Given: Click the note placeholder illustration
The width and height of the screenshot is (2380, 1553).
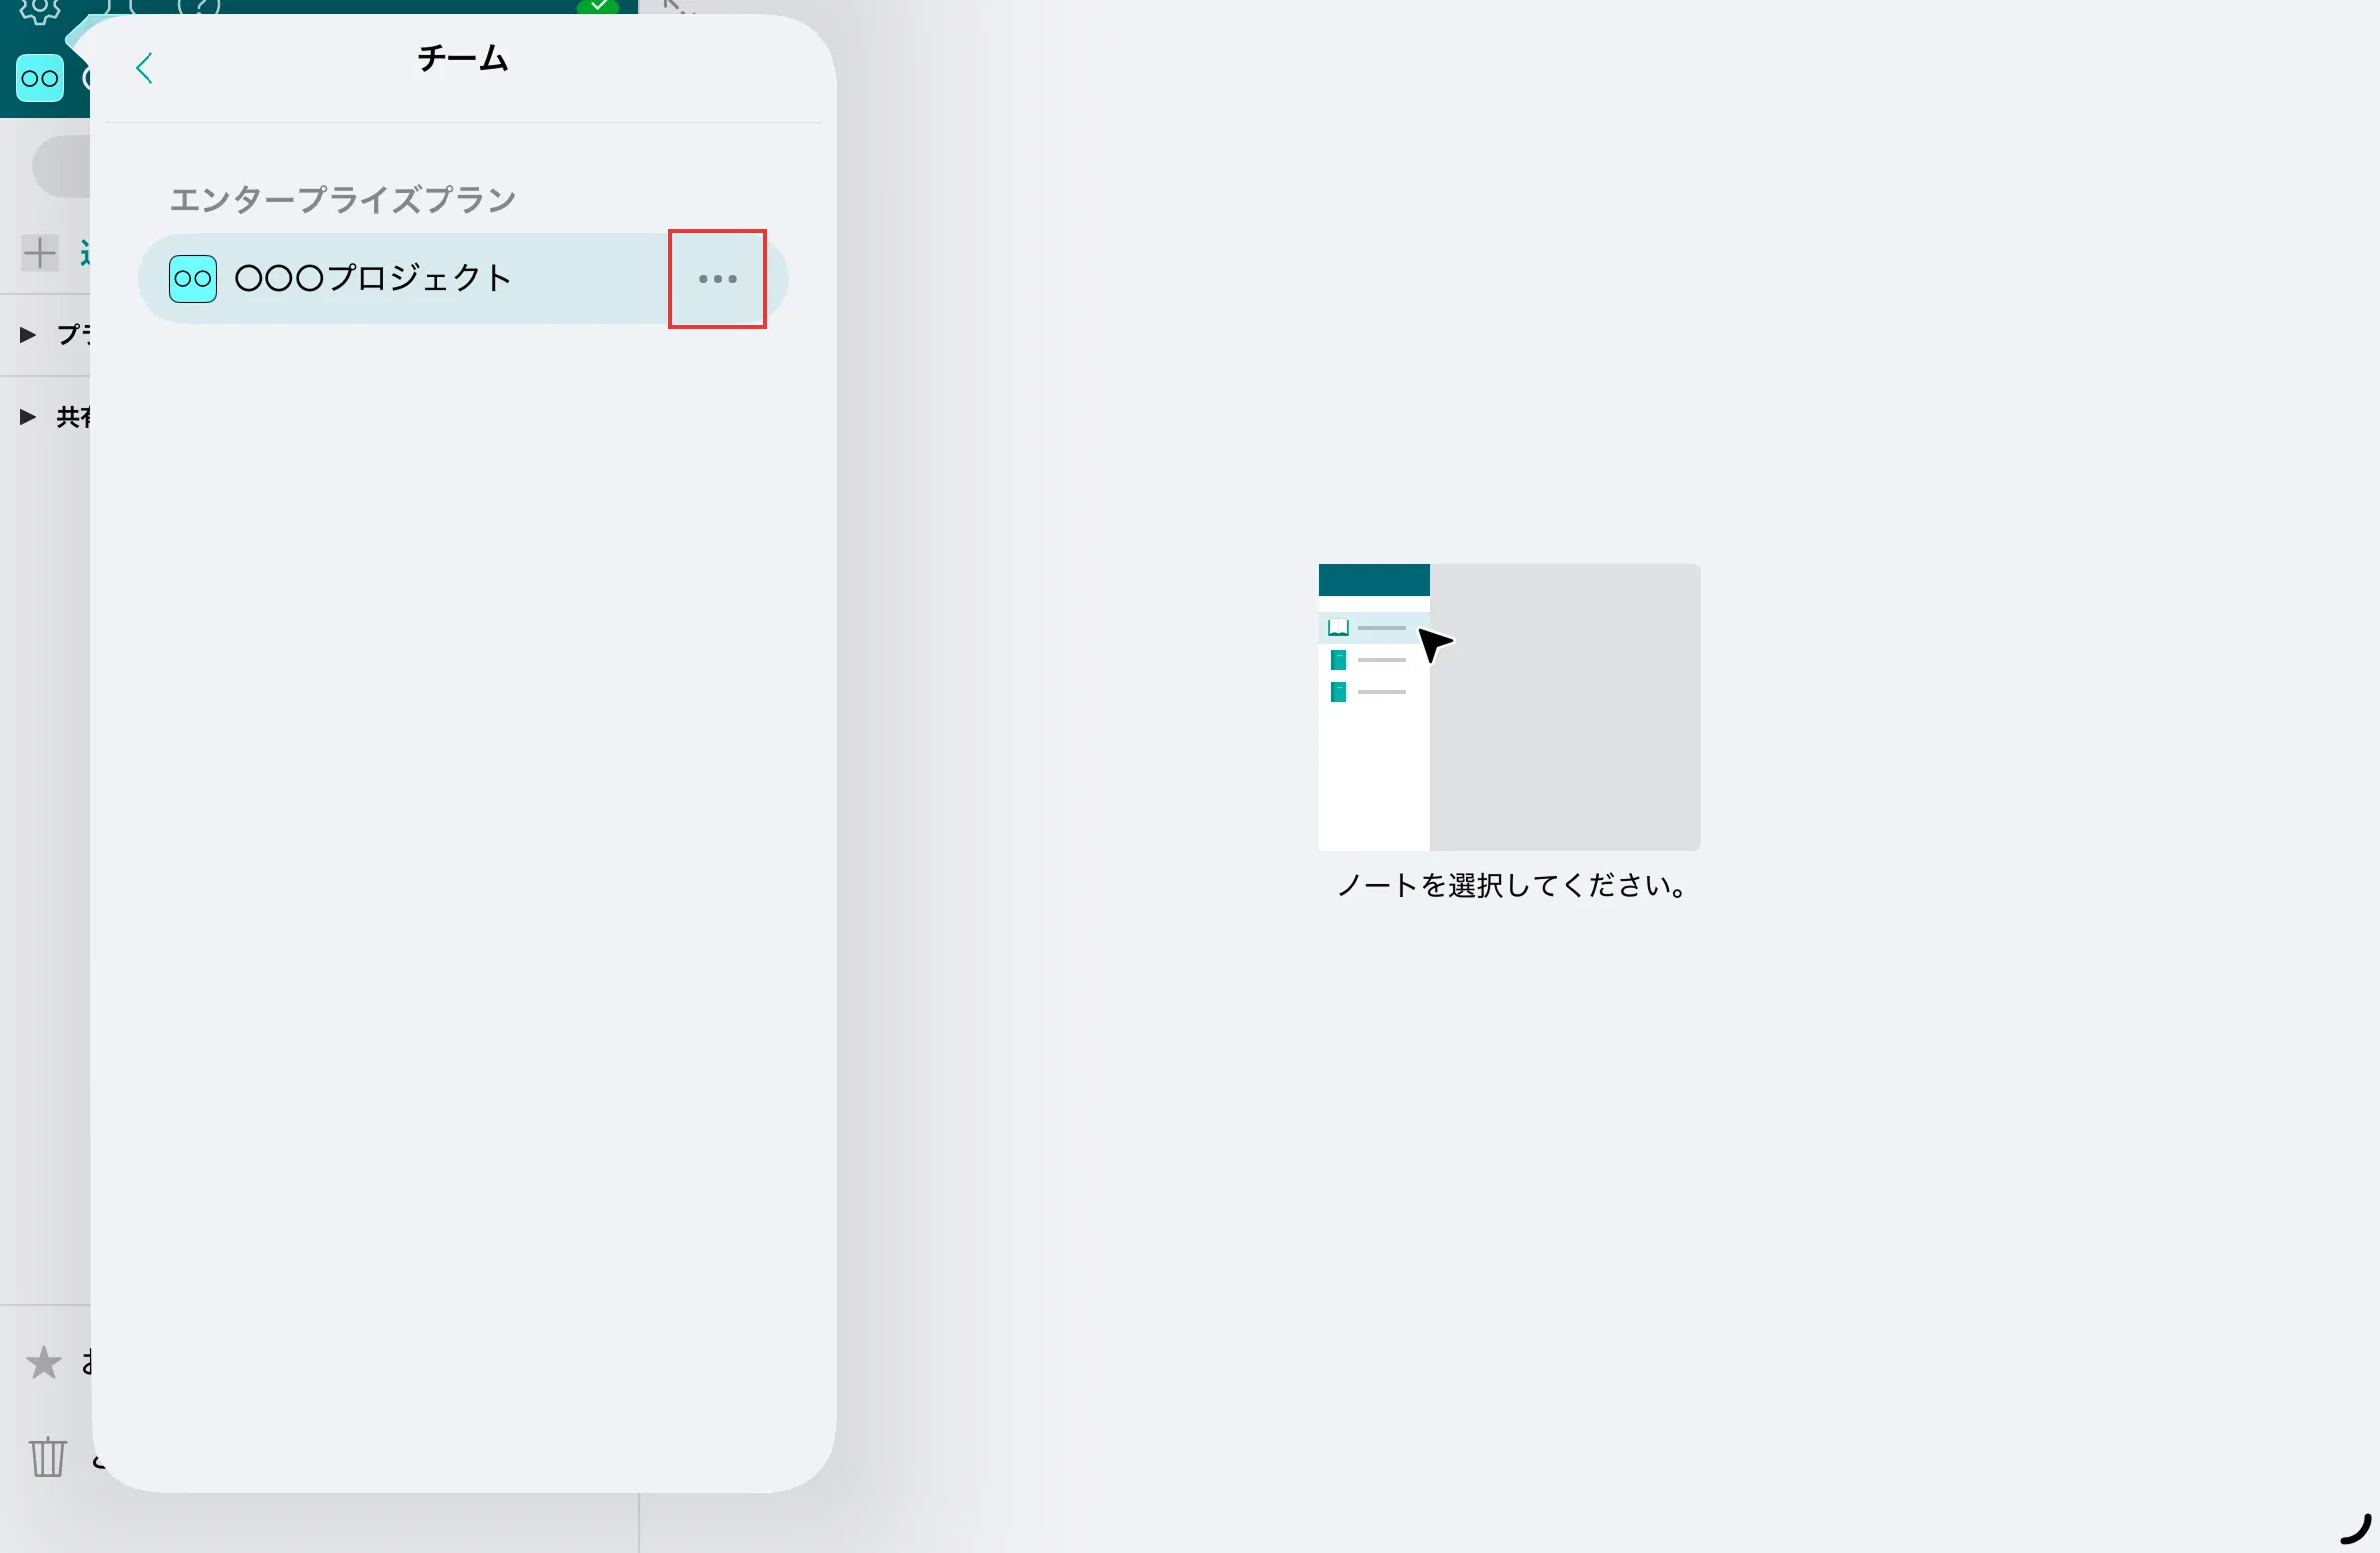Looking at the screenshot, I should click(x=1508, y=706).
